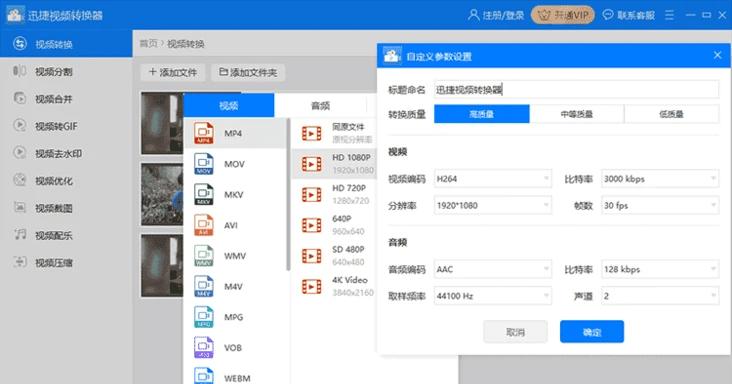This screenshot has height=384, width=732.
Task: Click the 添加文件夹 button
Action: tap(248, 72)
